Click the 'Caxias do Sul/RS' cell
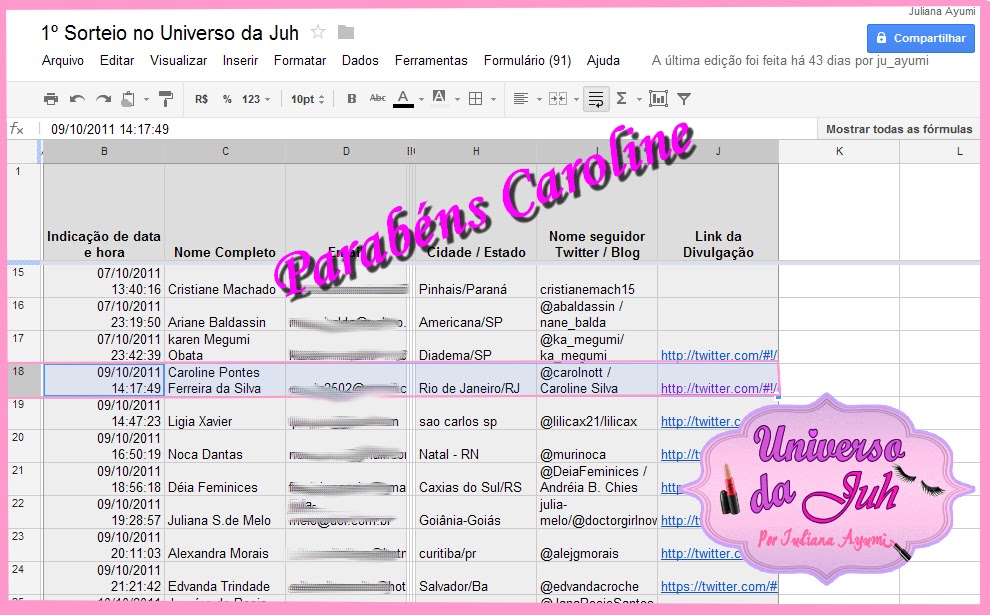The height and width of the screenshot is (615, 990). [x=476, y=479]
